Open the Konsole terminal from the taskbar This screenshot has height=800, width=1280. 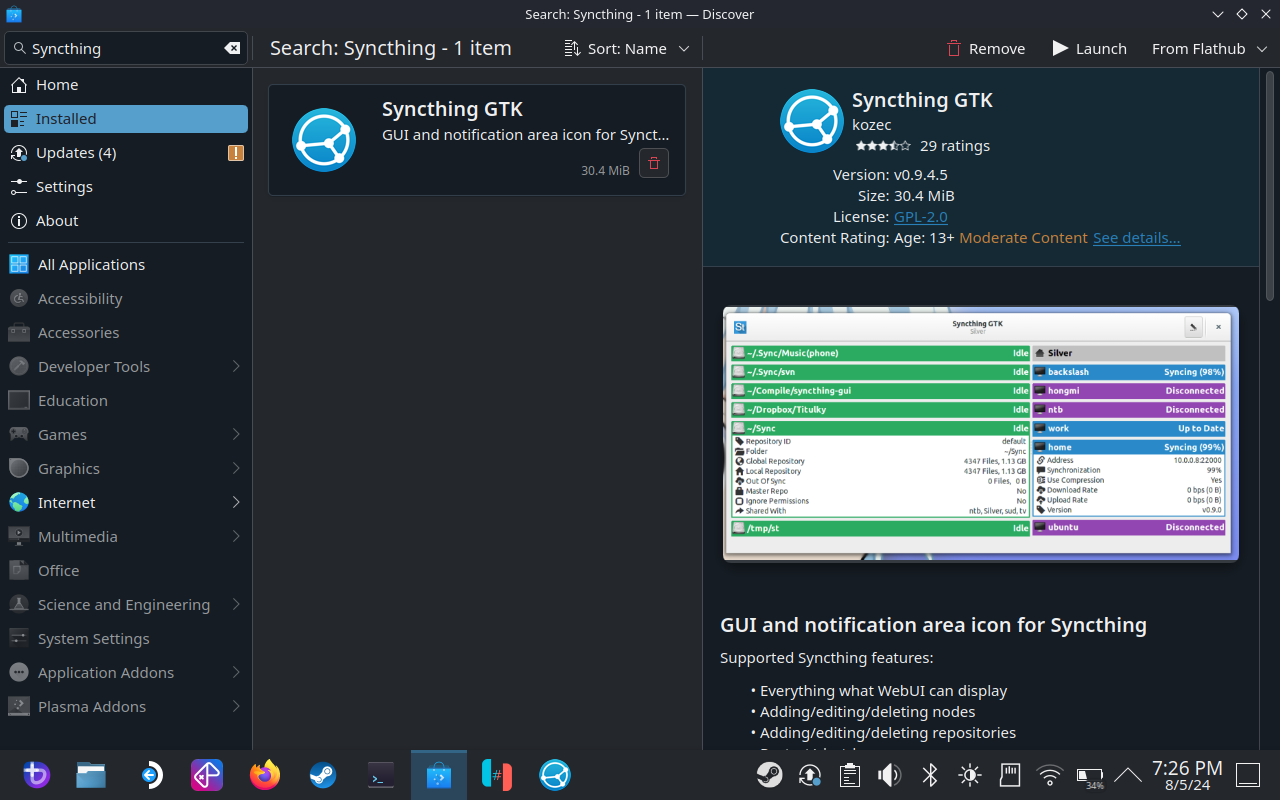(381, 775)
